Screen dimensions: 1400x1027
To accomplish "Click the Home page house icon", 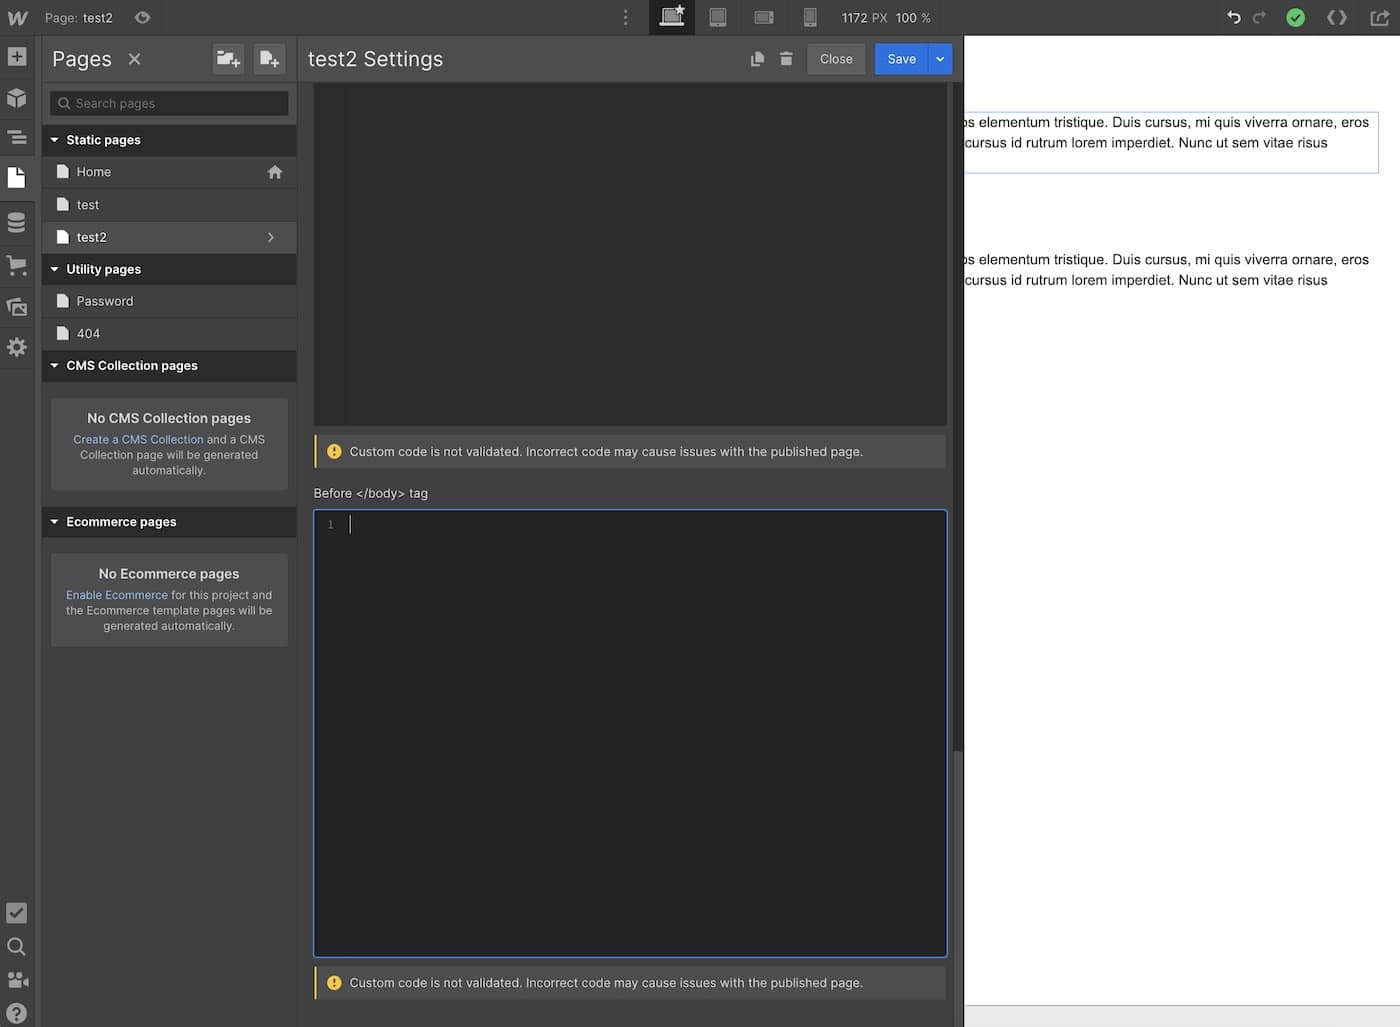I will 275,172.
